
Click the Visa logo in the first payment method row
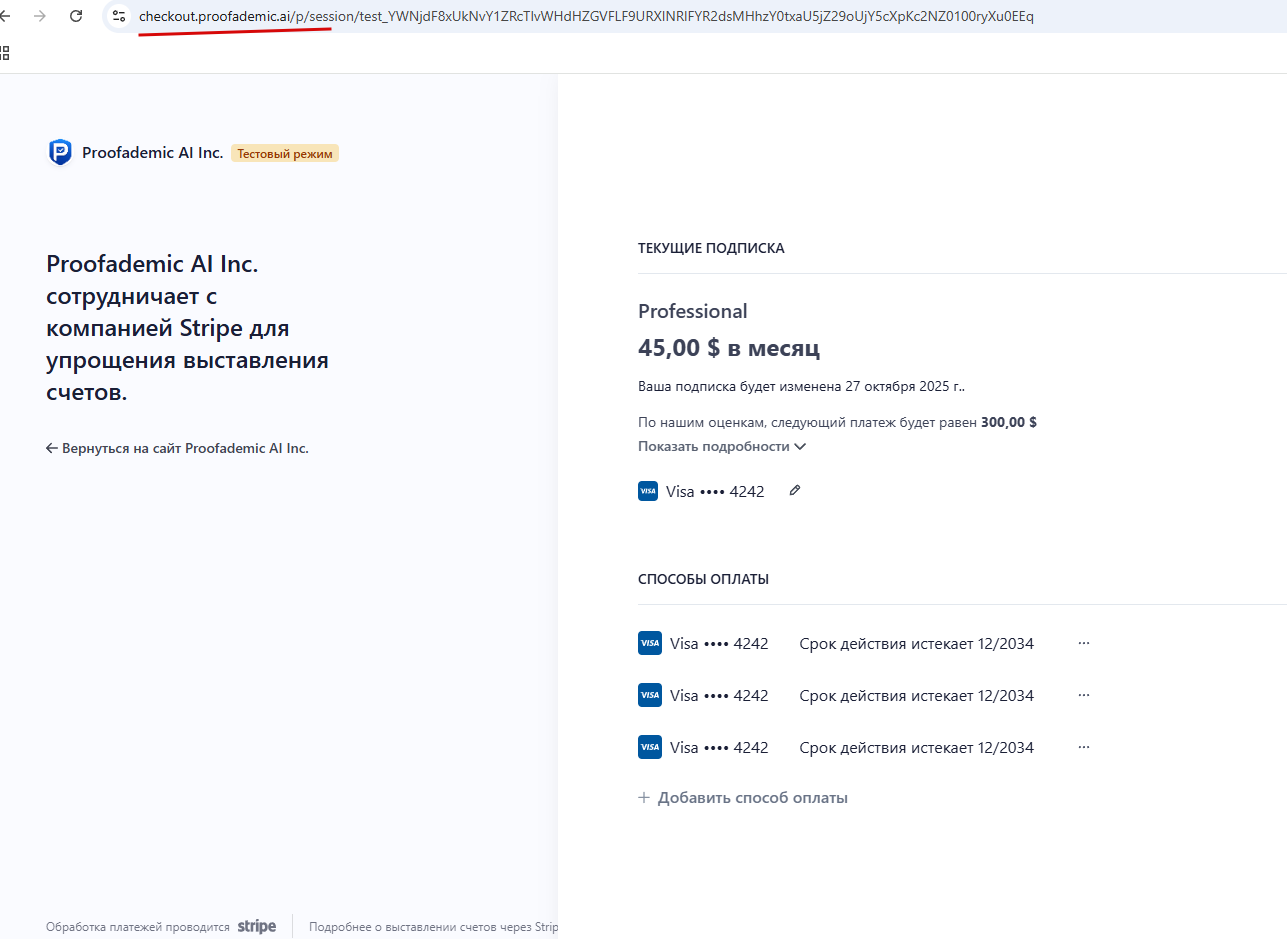pyautogui.click(x=650, y=643)
